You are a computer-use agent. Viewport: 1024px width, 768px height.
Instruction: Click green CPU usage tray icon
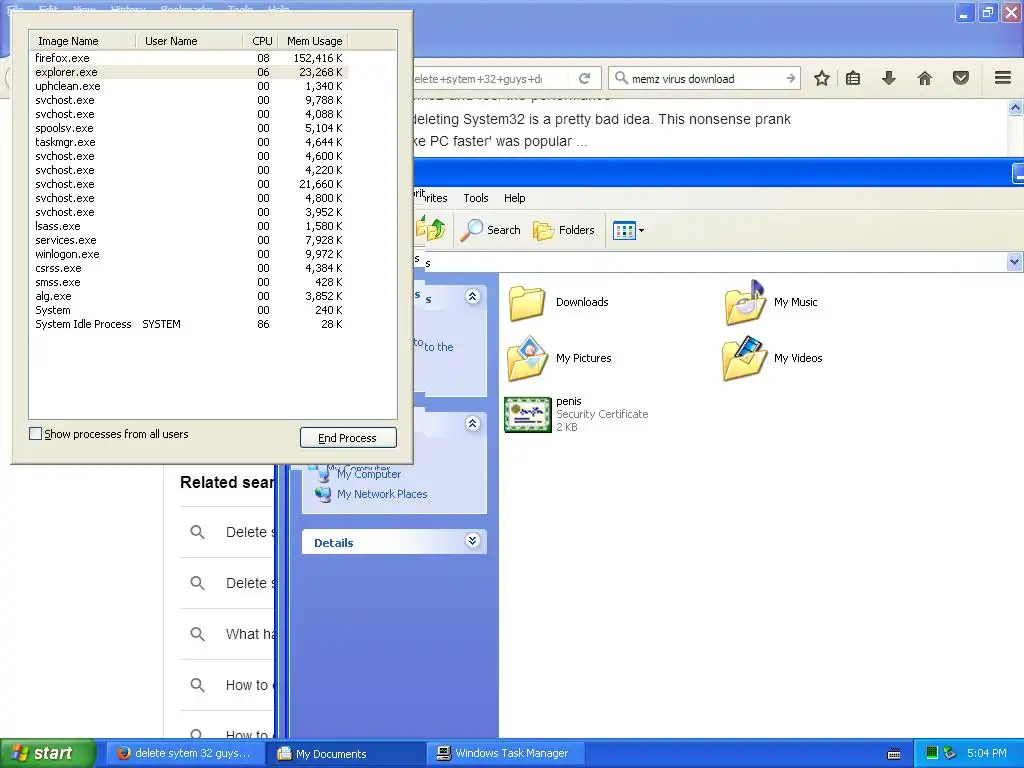(x=932, y=753)
